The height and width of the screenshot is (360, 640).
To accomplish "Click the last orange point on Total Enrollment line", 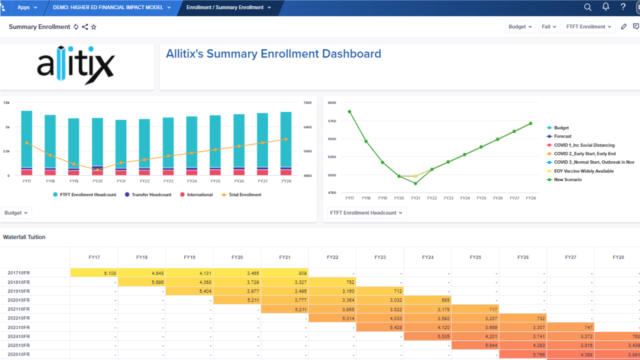I will click(286, 140).
